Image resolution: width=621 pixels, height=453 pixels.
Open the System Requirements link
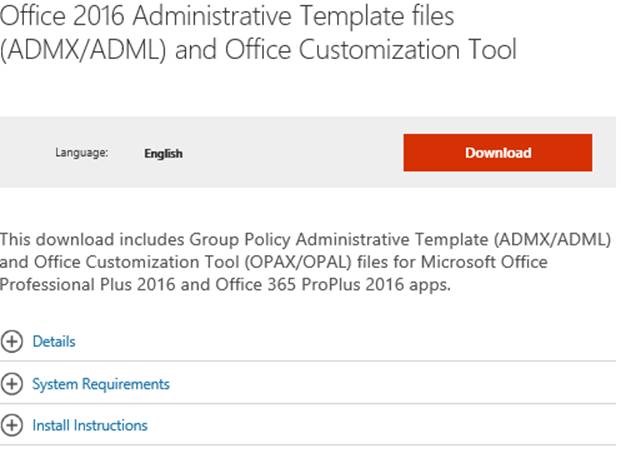pyautogui.click(x=101, y=384)
